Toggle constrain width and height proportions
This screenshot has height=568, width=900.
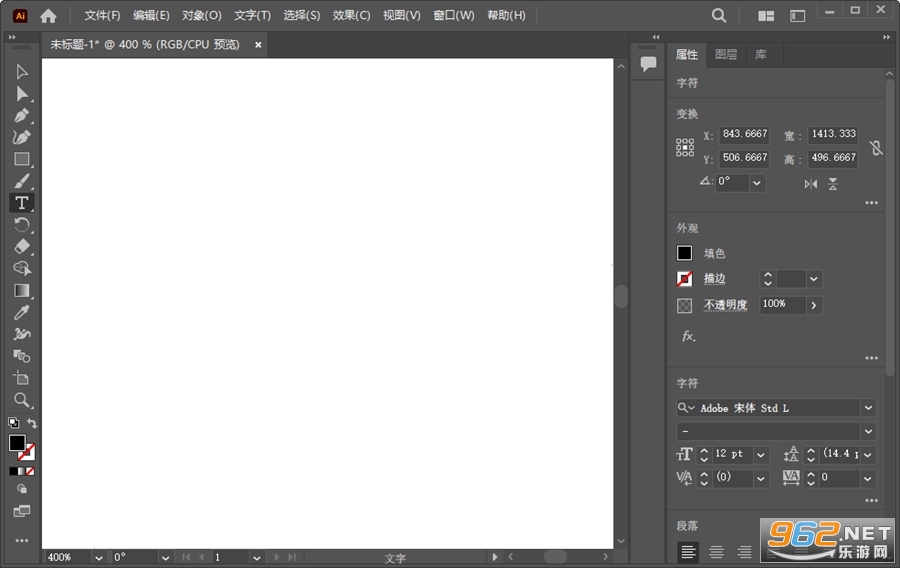click(x=876, y=148)
